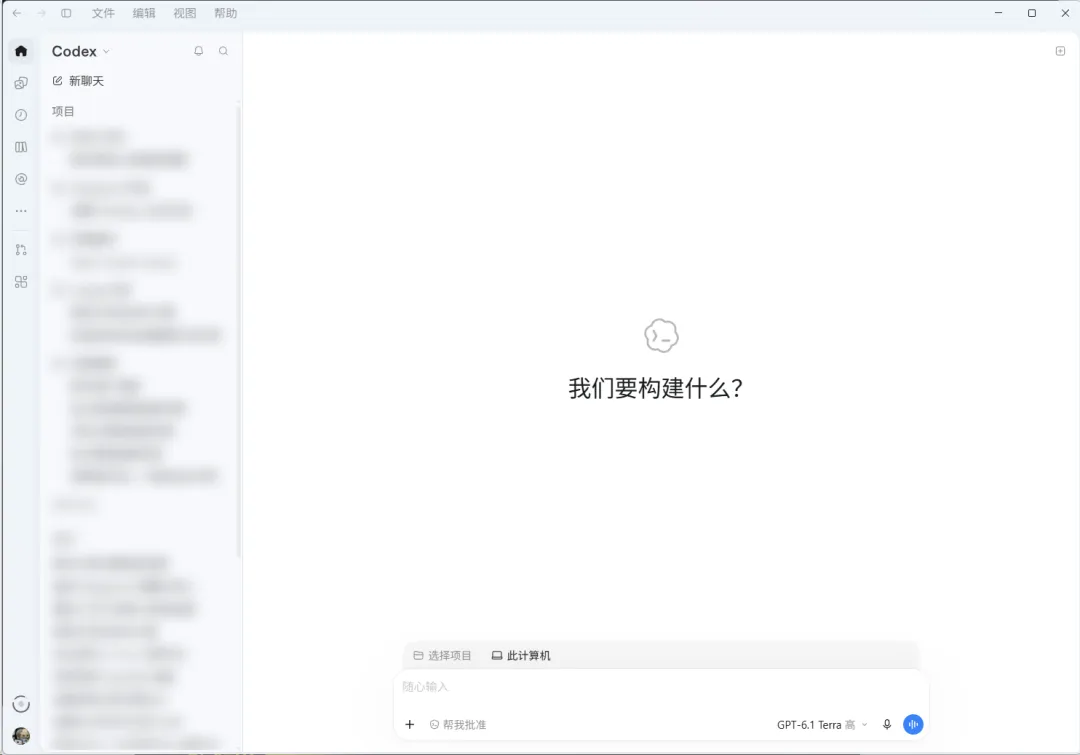Start voice dictation with microphone icon
The height and width of the screenshot is (755, 1080).
pyautogui.click(x=887, y=725)
